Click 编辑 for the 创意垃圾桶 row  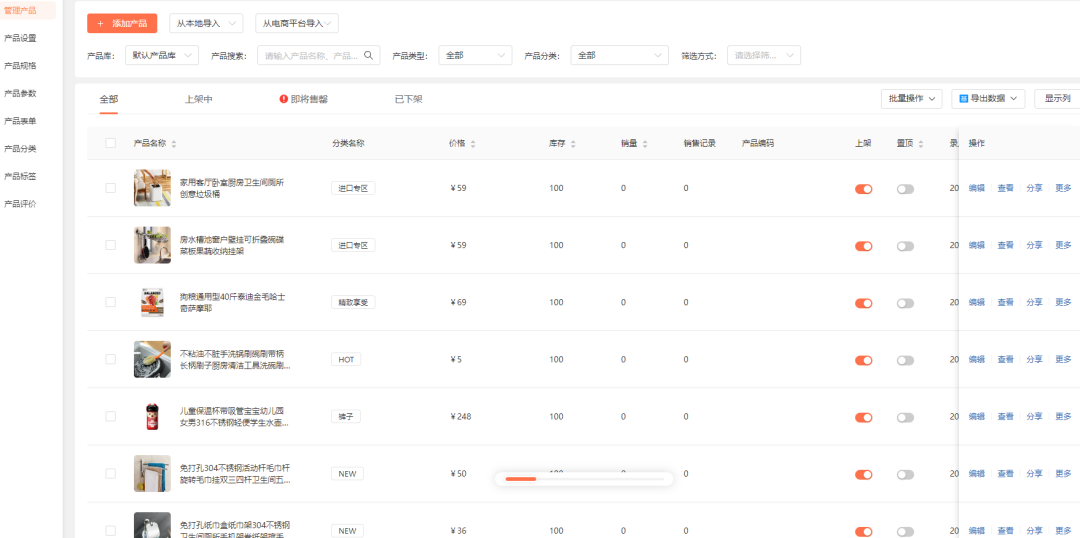click(x=977, y=188)
